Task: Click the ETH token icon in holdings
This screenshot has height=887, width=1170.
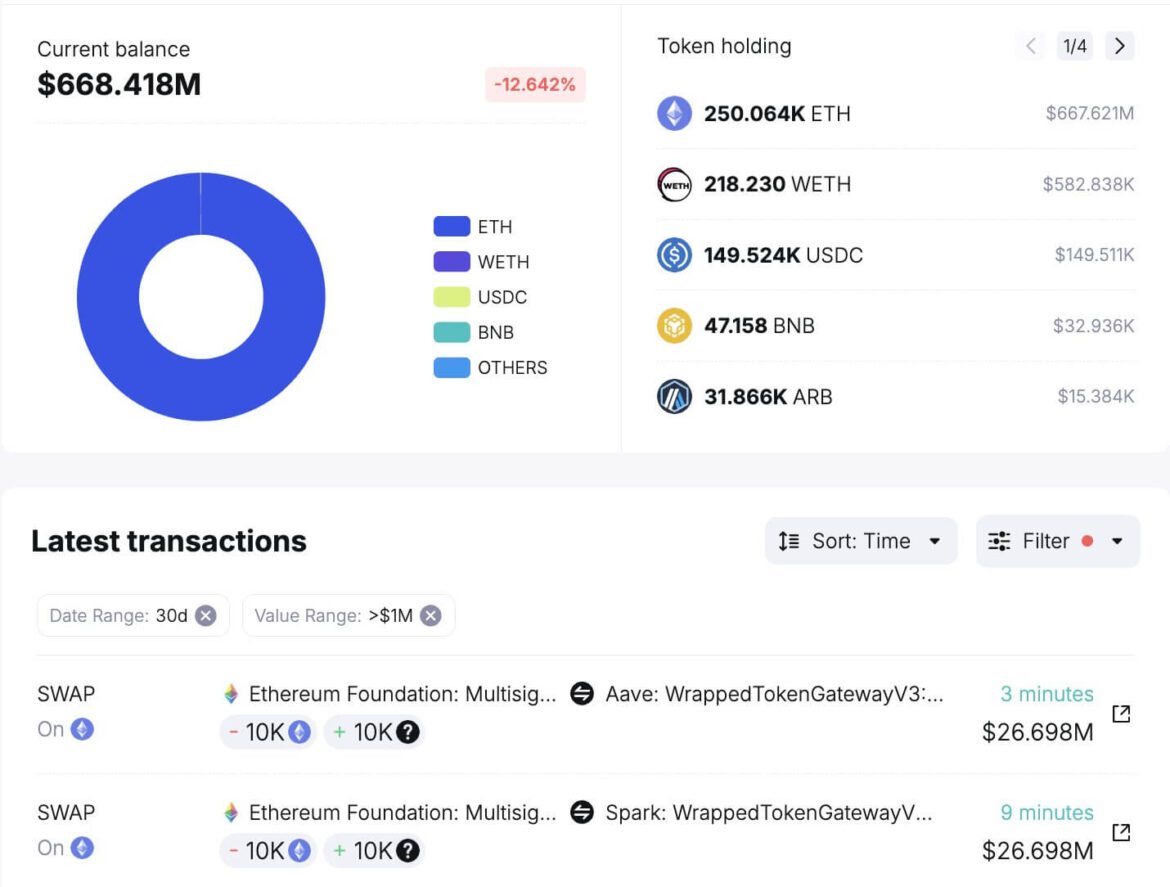Action: click(674, 113)
